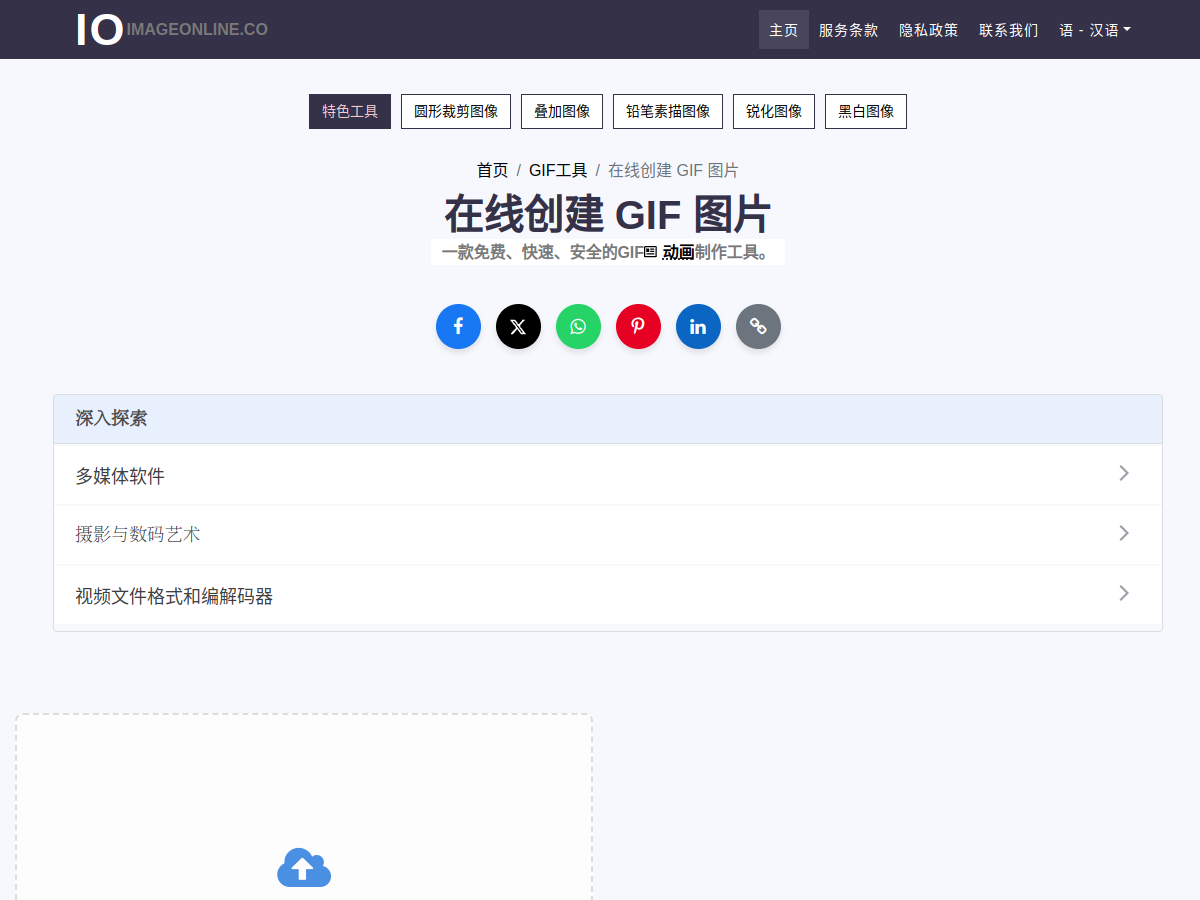This screenshot has width=1200, height=900.
Task: Open the 锐化图像 tool
Action: tap(774, 111)
